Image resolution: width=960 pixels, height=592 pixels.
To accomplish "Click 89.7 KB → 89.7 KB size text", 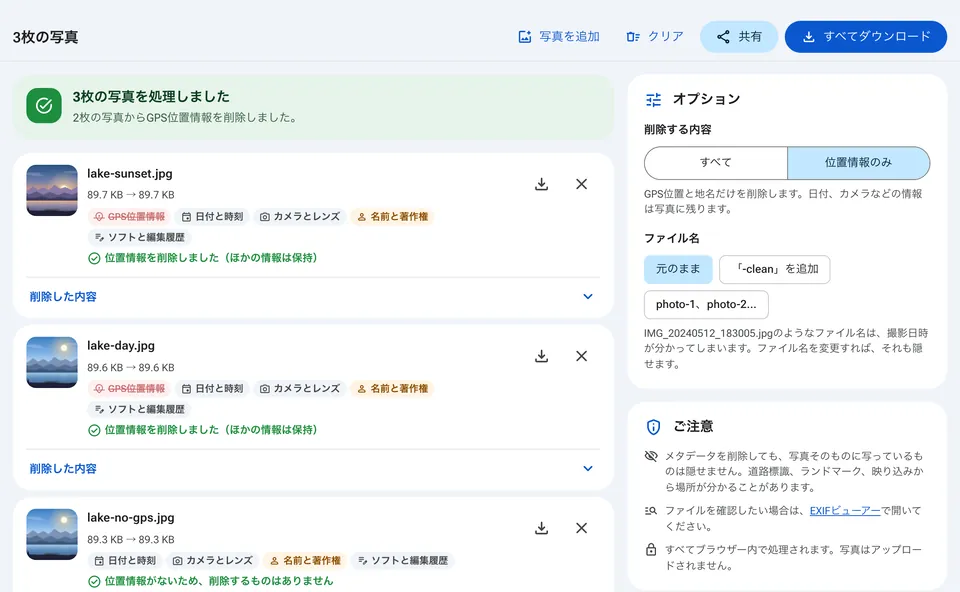I will pyautogui.click(x=130, y=195).
